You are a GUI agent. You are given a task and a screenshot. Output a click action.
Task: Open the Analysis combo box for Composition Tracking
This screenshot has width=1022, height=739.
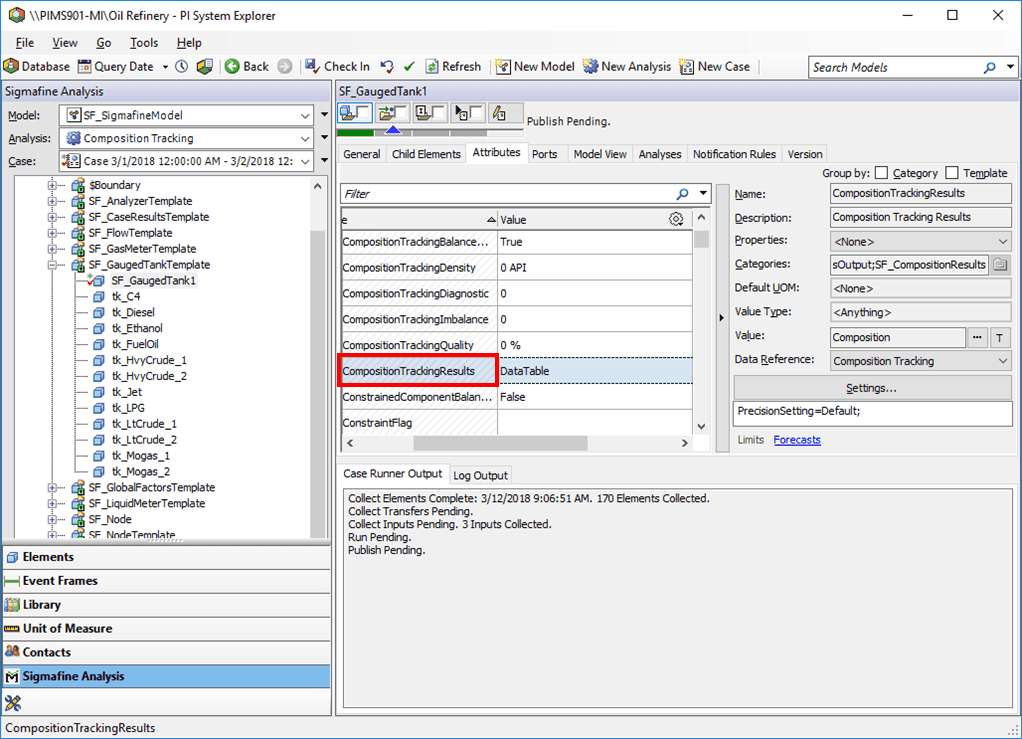point(303,139)
